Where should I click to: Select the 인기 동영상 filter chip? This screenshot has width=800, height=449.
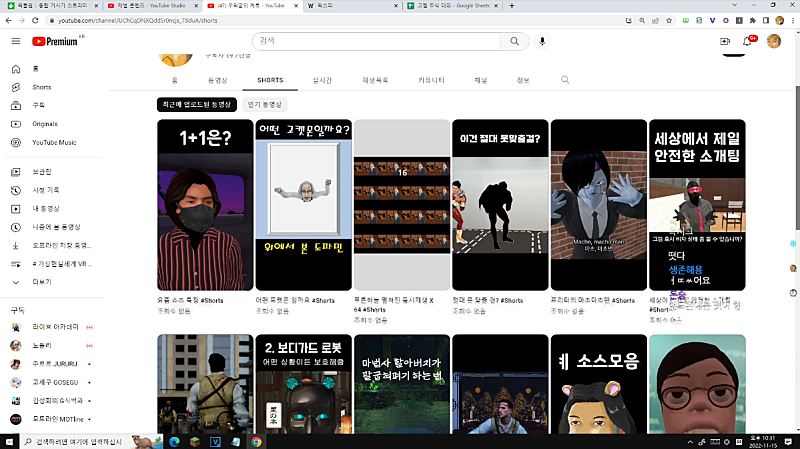[x=265, y=104]
